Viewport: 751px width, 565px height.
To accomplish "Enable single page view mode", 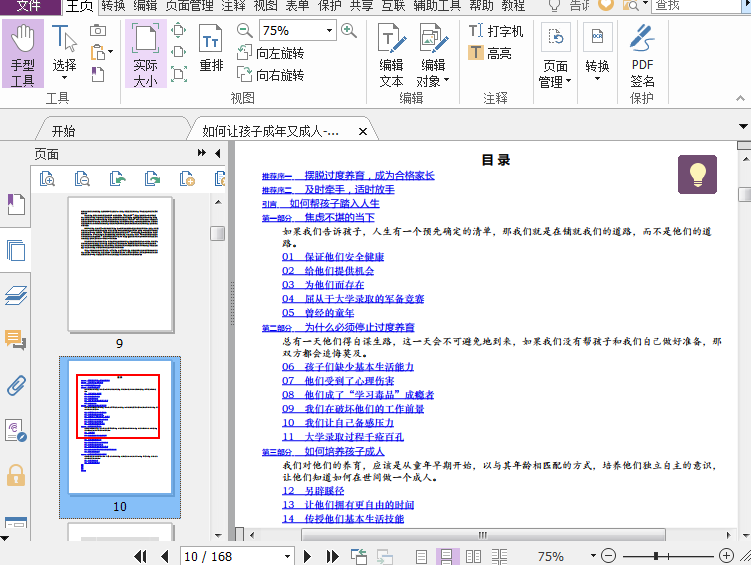I will click(421, 556).
